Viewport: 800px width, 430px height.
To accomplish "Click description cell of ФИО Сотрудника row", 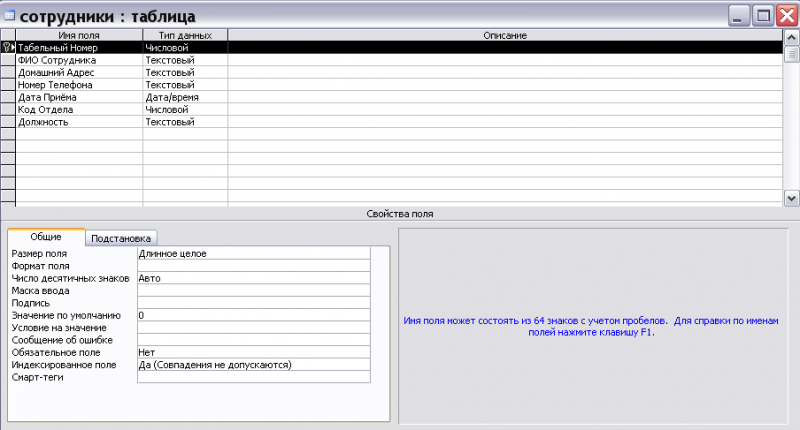I will click(x=505, y=60).
